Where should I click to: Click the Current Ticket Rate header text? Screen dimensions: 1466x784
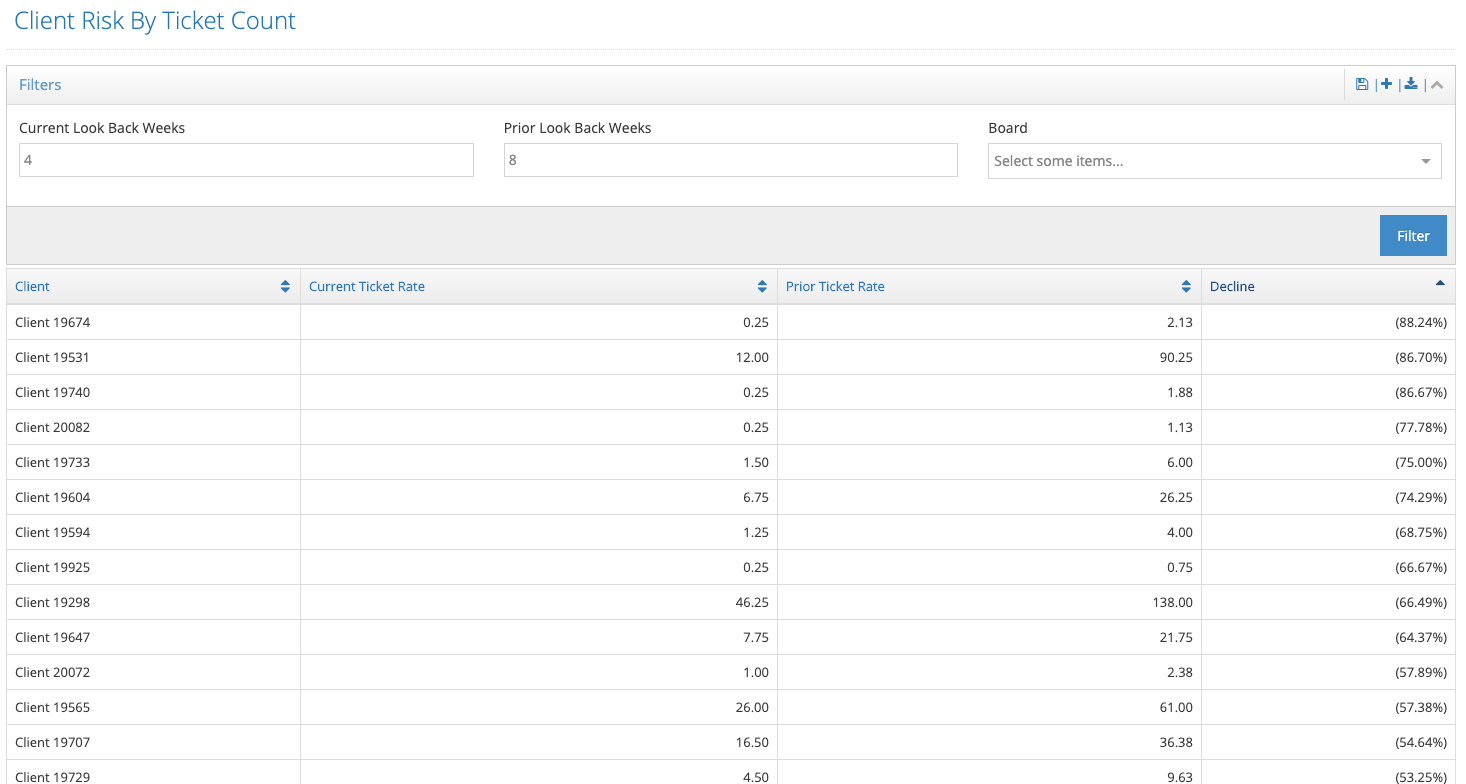click(367, 287)
